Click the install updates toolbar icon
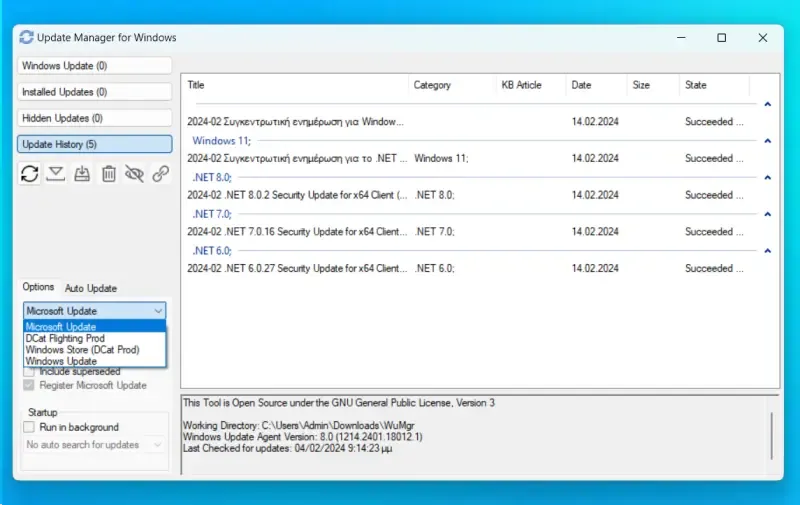Screen dimensions: 800x505 point(82,174)
